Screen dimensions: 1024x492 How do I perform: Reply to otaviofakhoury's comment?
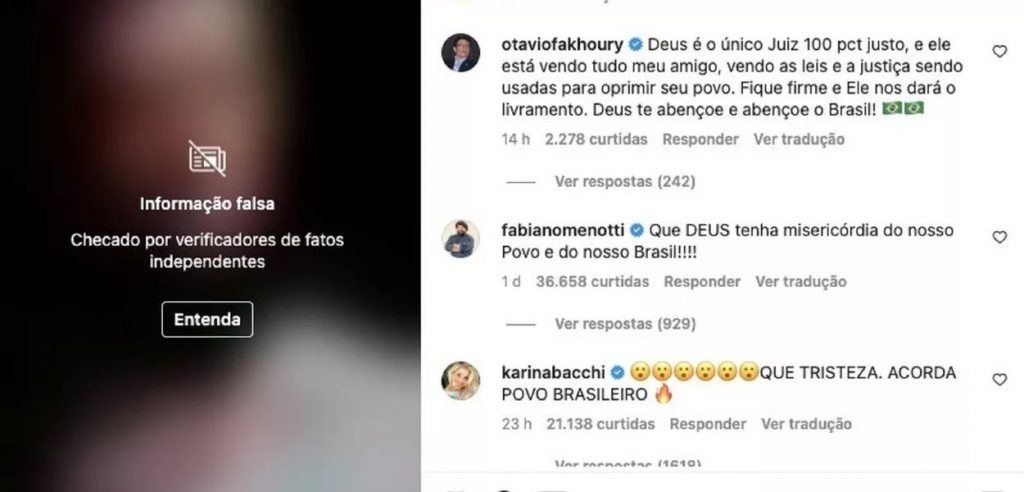coord(700,139)
